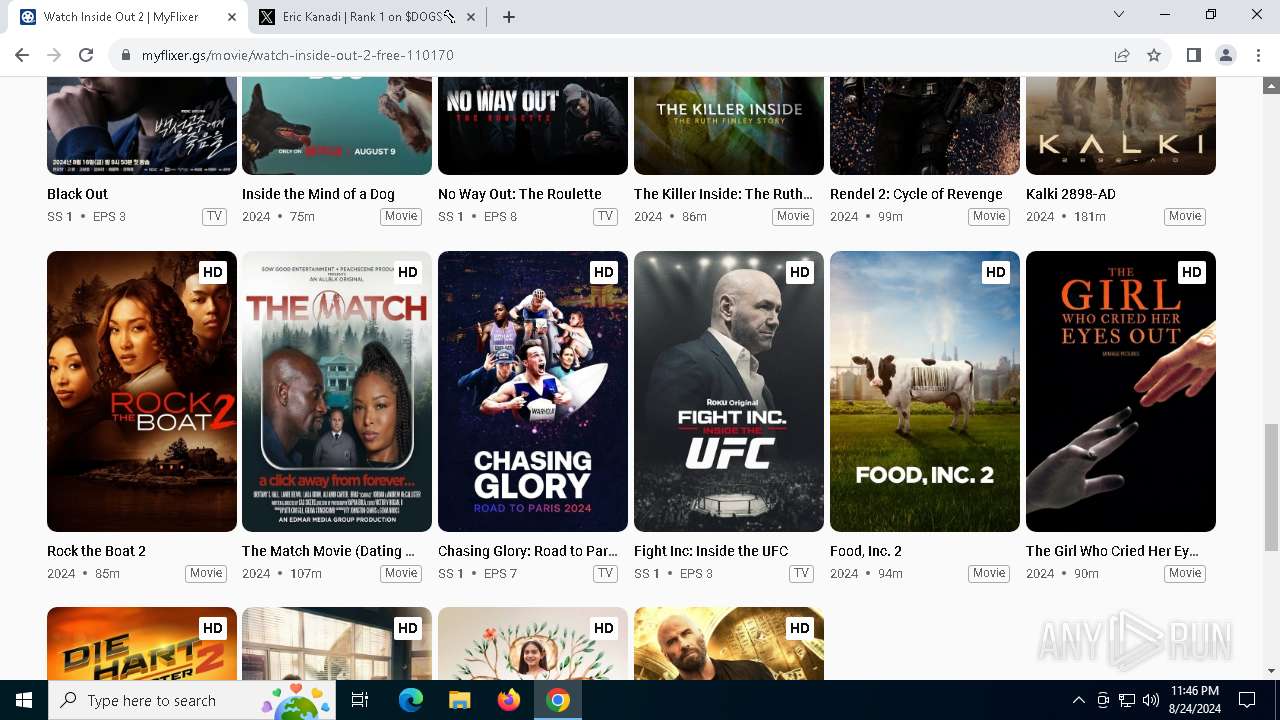Screen dimensions: 1280x720
Task: Click Chasing Glory: Road to Par... title
Action: pyautogui.click(x=528, y=551)
